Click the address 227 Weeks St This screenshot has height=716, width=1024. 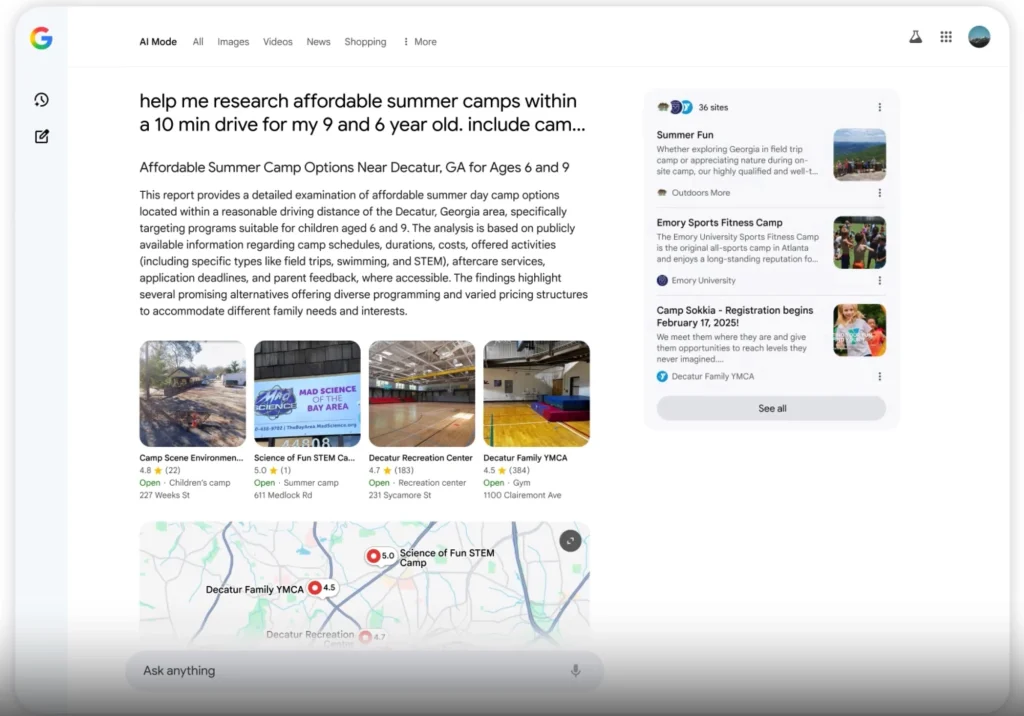point(165,495)
